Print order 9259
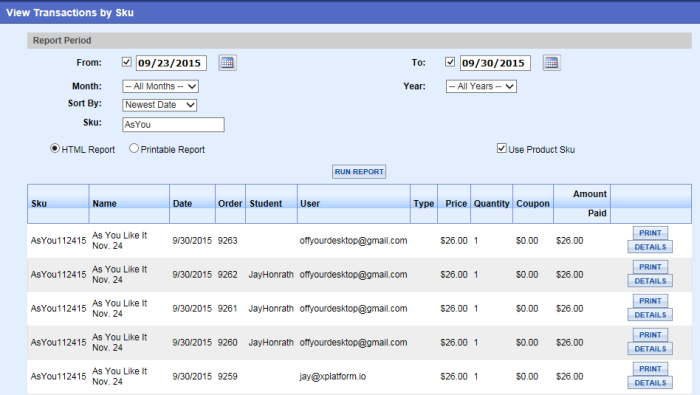The height and width of the screenshot is (395, 700). [x=650, y=369]
